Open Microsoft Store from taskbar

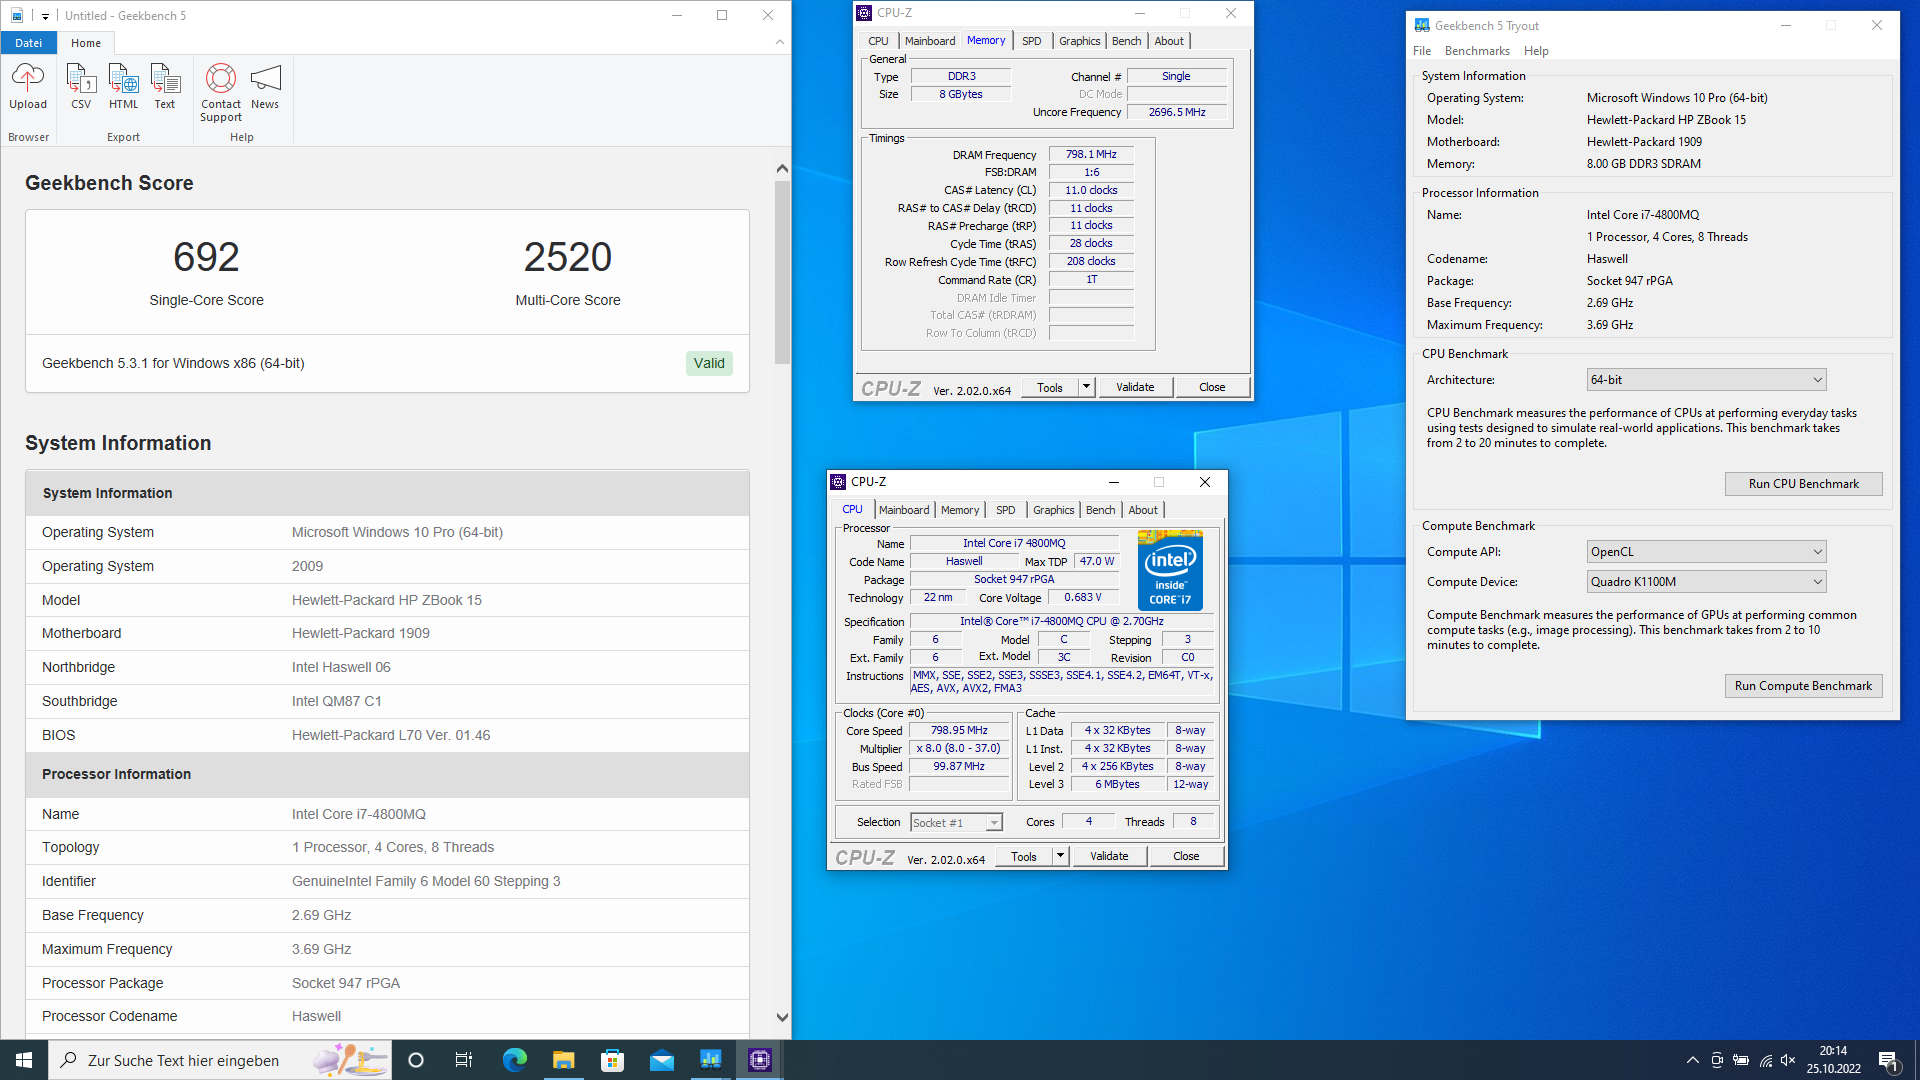[612, 1060]
